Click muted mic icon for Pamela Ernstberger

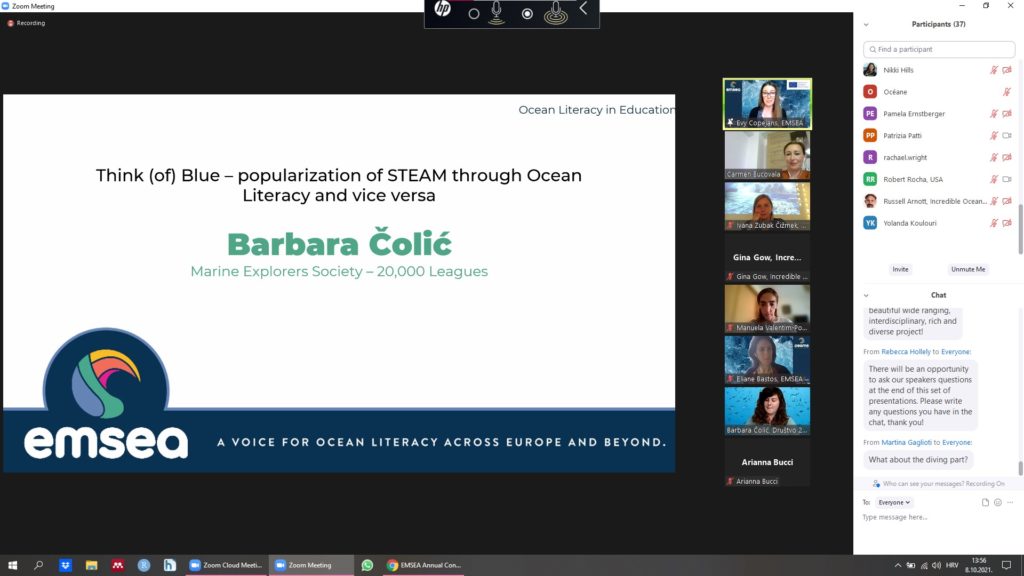pos(993,114)
